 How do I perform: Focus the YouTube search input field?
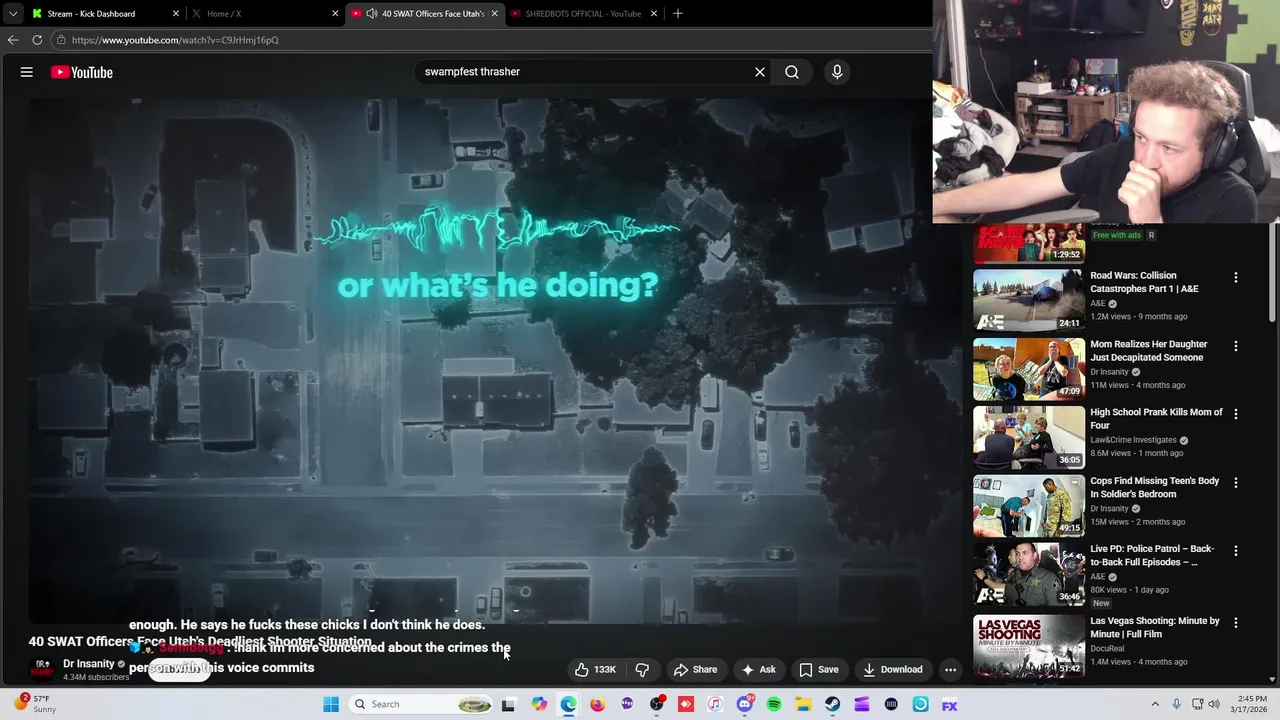[x=585, y=72]
